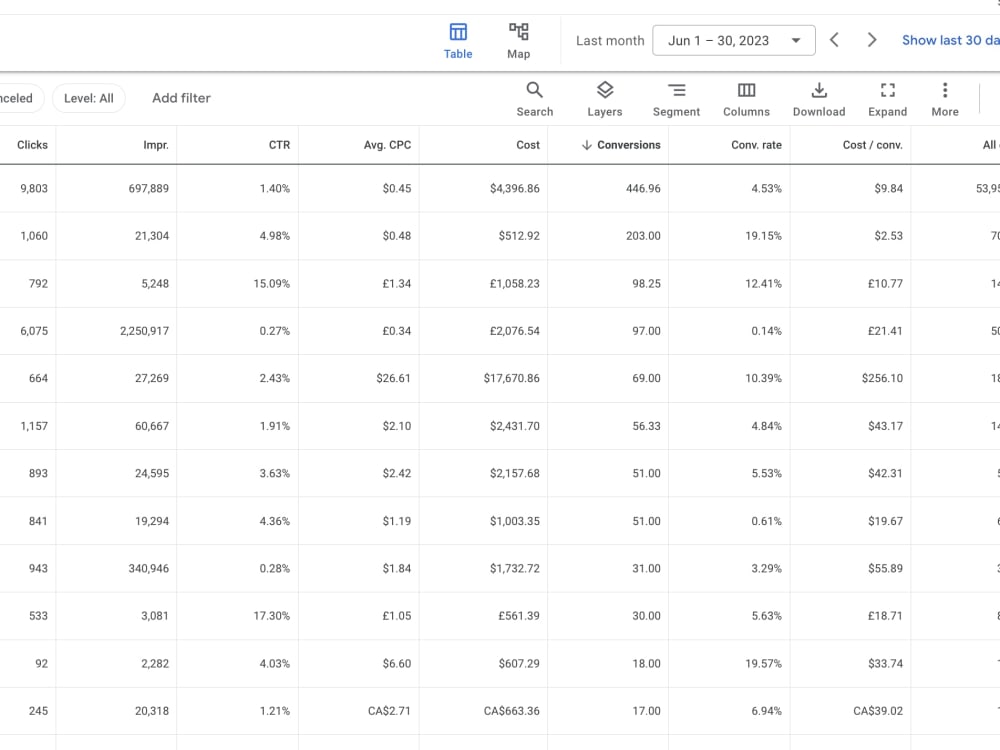Sort by Avg. CPC column header

(x=387, y=145)
